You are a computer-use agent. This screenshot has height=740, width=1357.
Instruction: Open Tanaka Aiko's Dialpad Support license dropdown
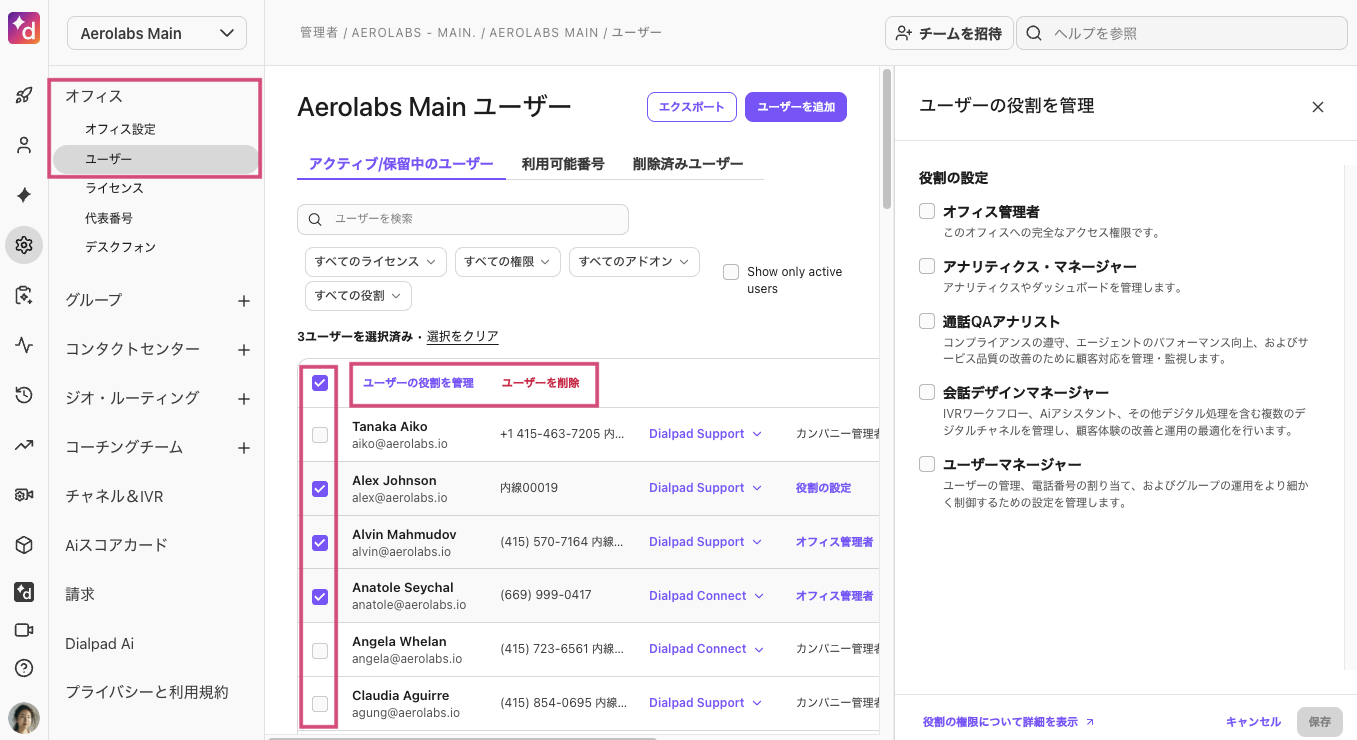(x=706, y=434)
